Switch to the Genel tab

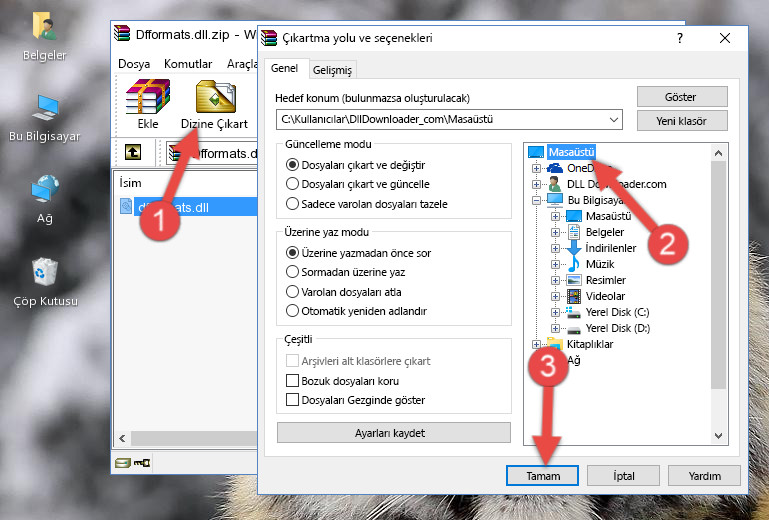284,68
